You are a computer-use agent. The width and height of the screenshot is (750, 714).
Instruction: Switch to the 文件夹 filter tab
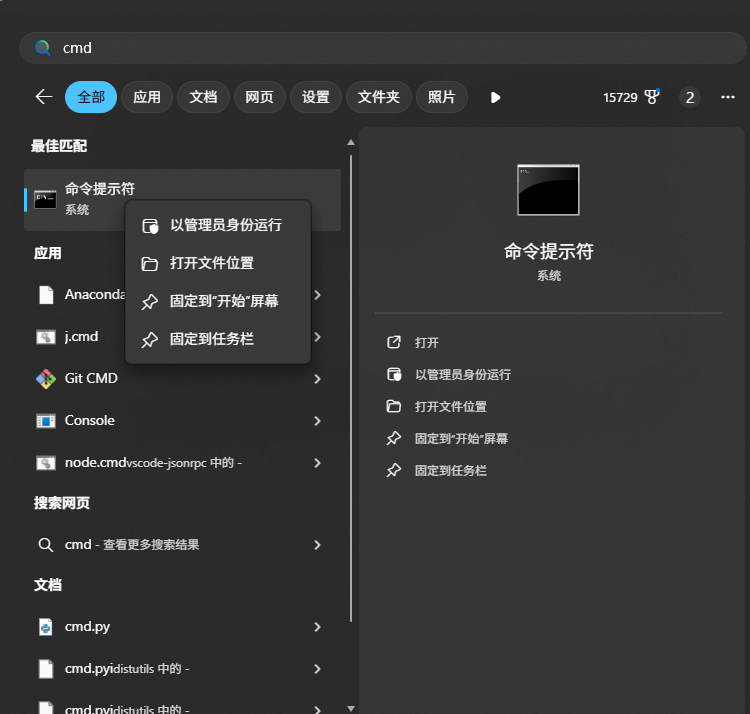(x=379, y=97)
